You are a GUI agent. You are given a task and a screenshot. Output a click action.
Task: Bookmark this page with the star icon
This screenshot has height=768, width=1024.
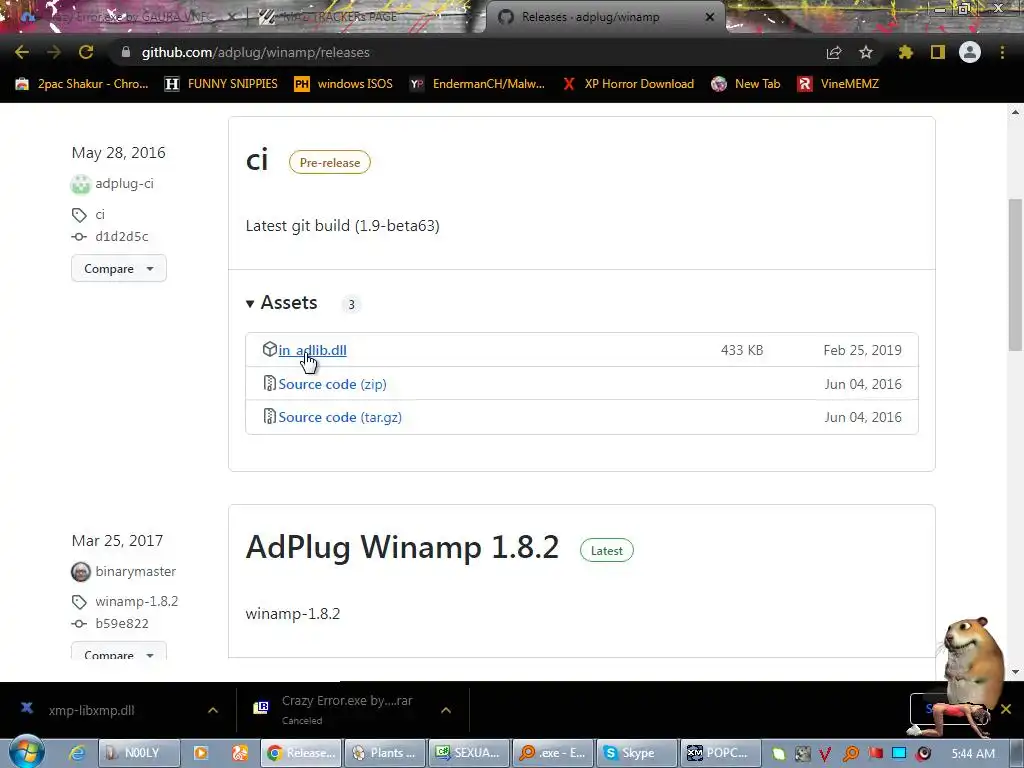866,52
